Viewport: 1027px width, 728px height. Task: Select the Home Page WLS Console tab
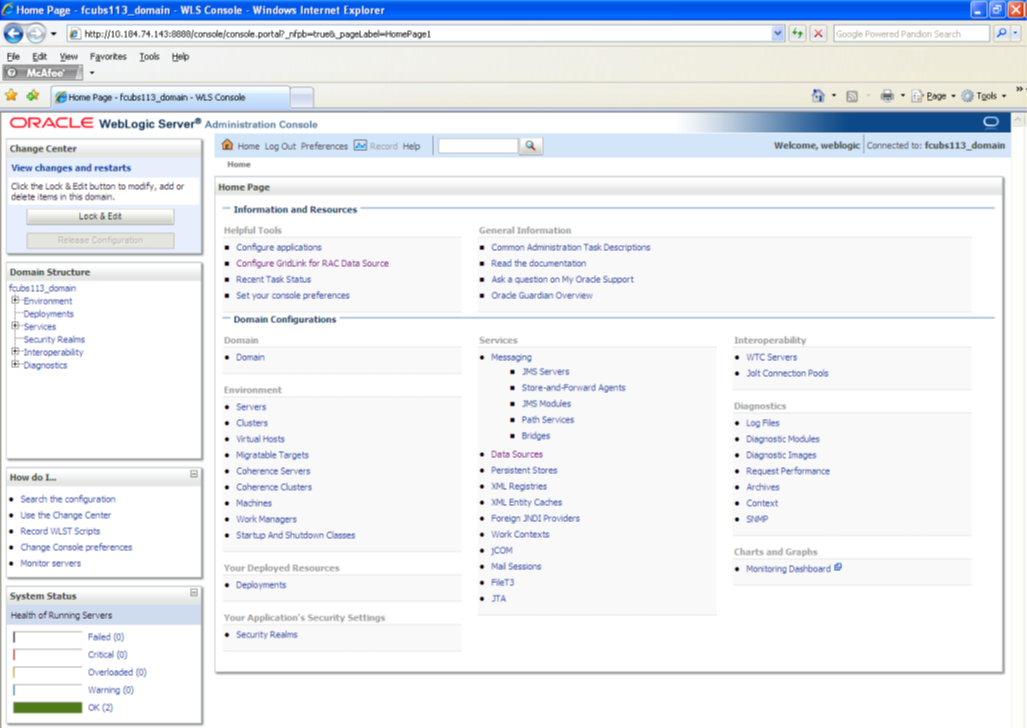[170, 97]
